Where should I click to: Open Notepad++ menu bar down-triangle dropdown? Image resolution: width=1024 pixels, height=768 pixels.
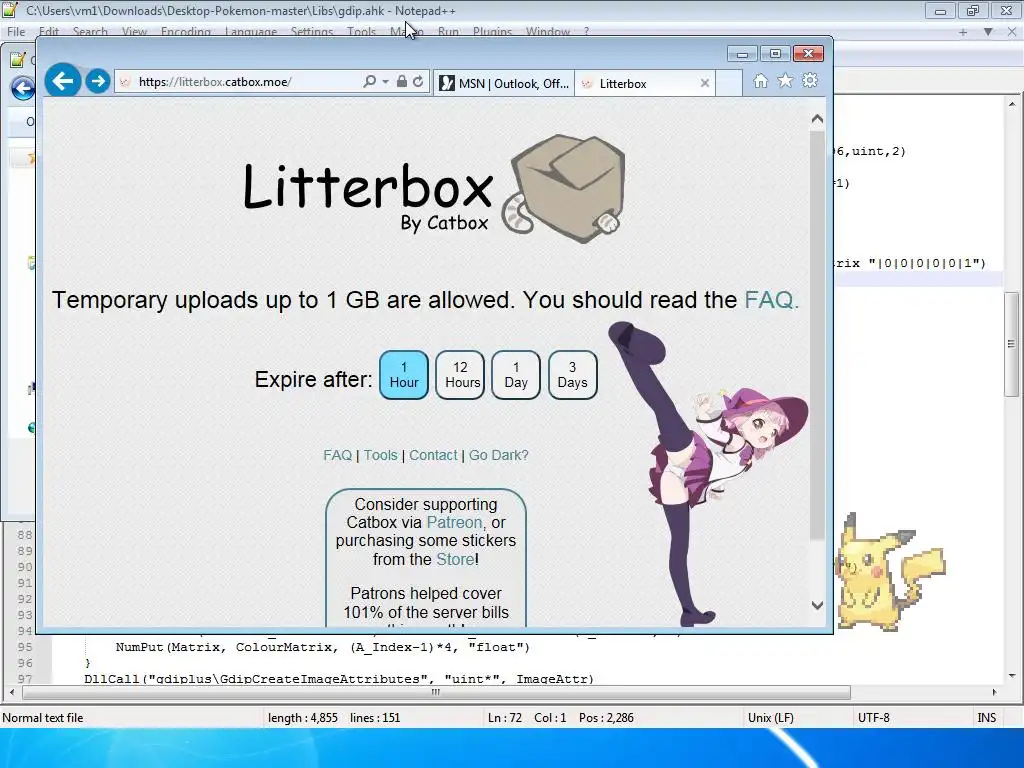click(x=988, y=31)
